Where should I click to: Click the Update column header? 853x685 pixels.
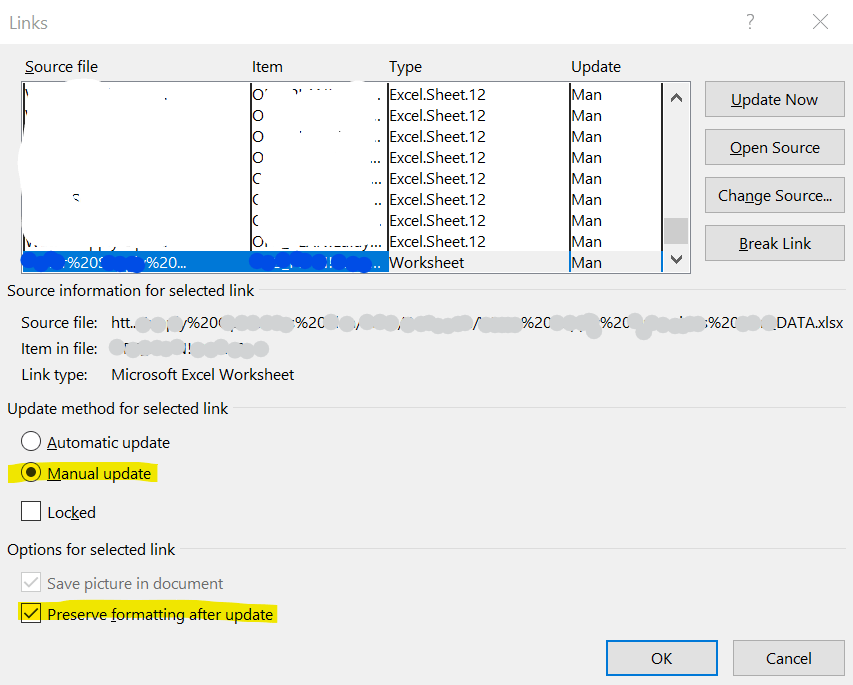point(596,66)
